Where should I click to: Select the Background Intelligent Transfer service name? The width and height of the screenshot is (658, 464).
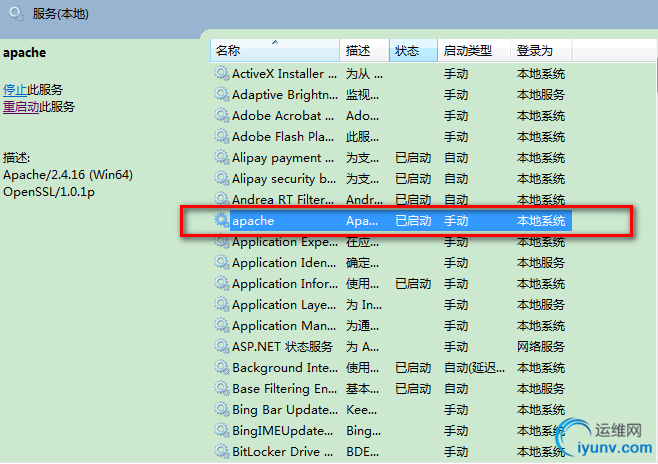[285, 368]
